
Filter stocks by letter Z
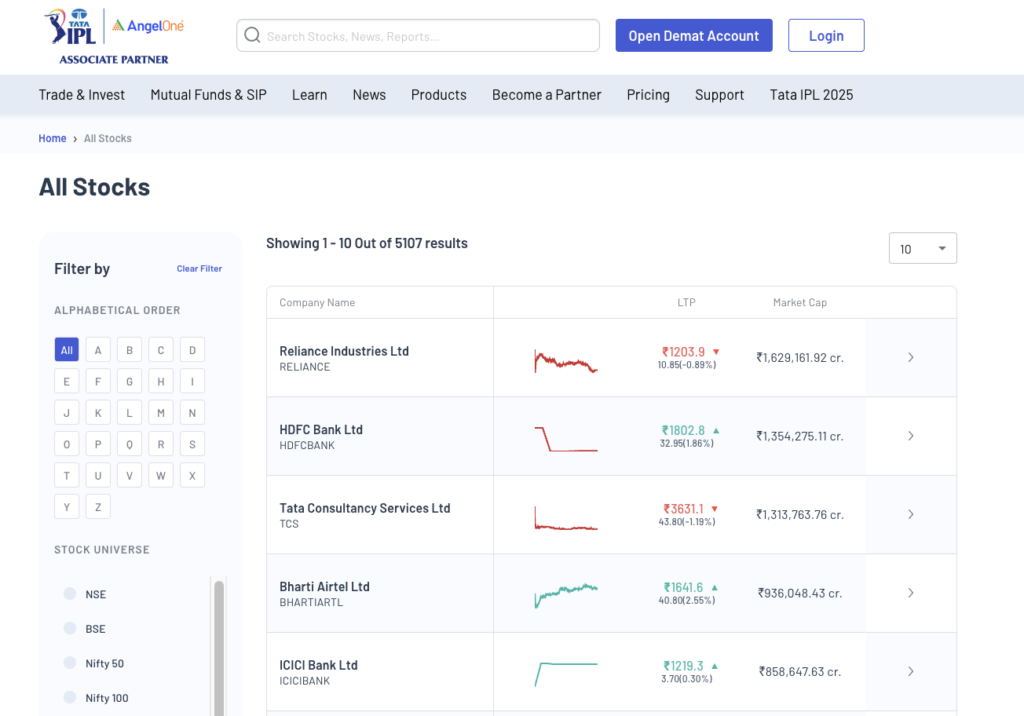pyautogui.click(x=98, y=506)
